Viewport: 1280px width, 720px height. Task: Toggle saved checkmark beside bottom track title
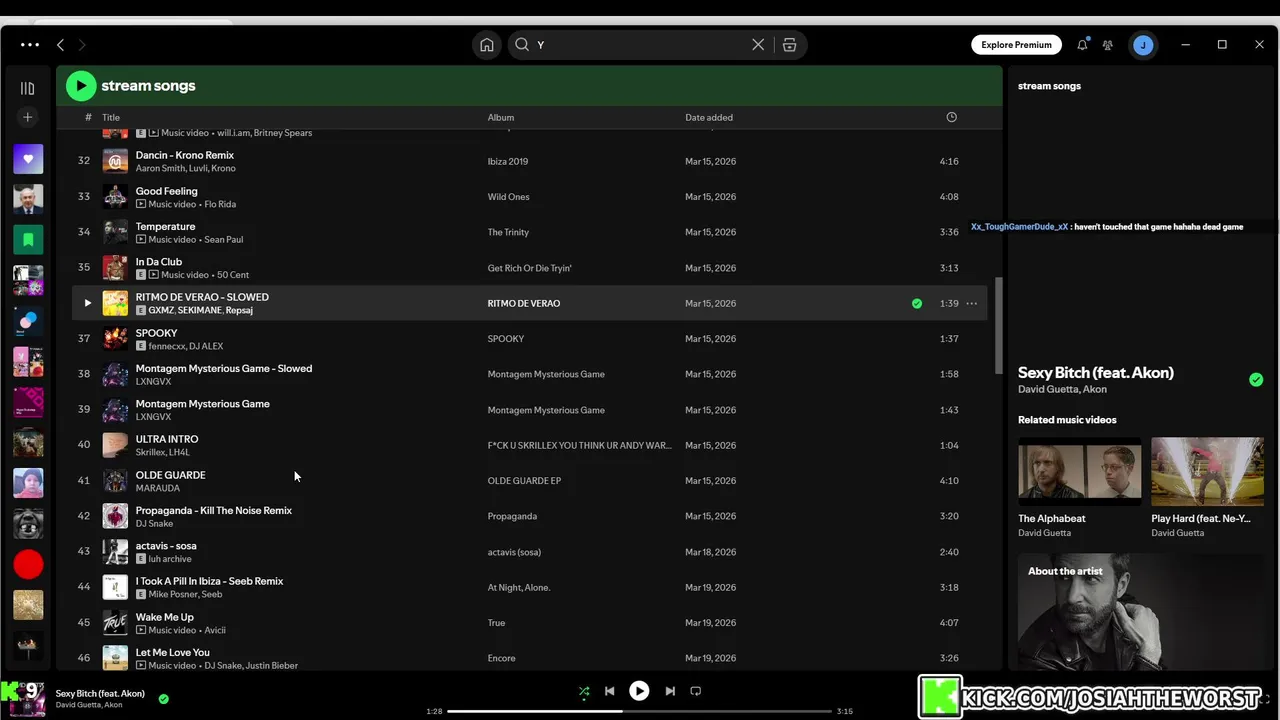[x=164, y=699]
